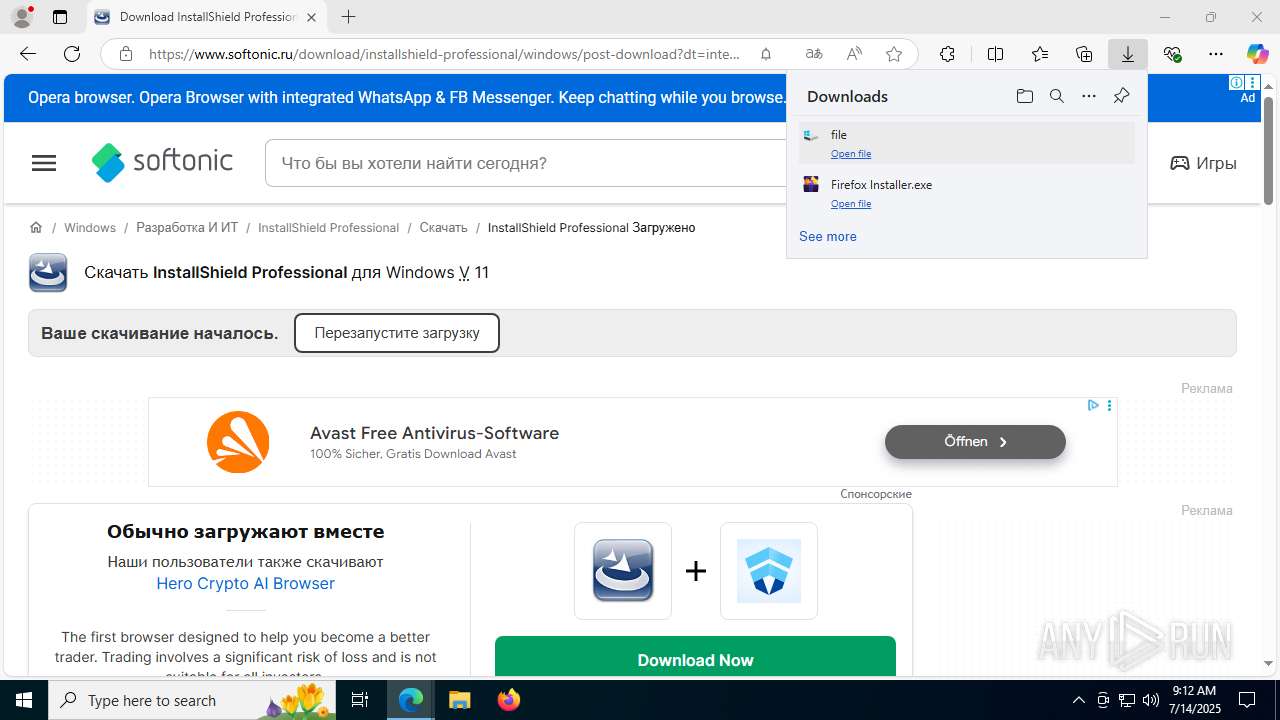Open the Copilot icon
The width and height of the screenshot is (1280, 720).
click(1257, 54)
